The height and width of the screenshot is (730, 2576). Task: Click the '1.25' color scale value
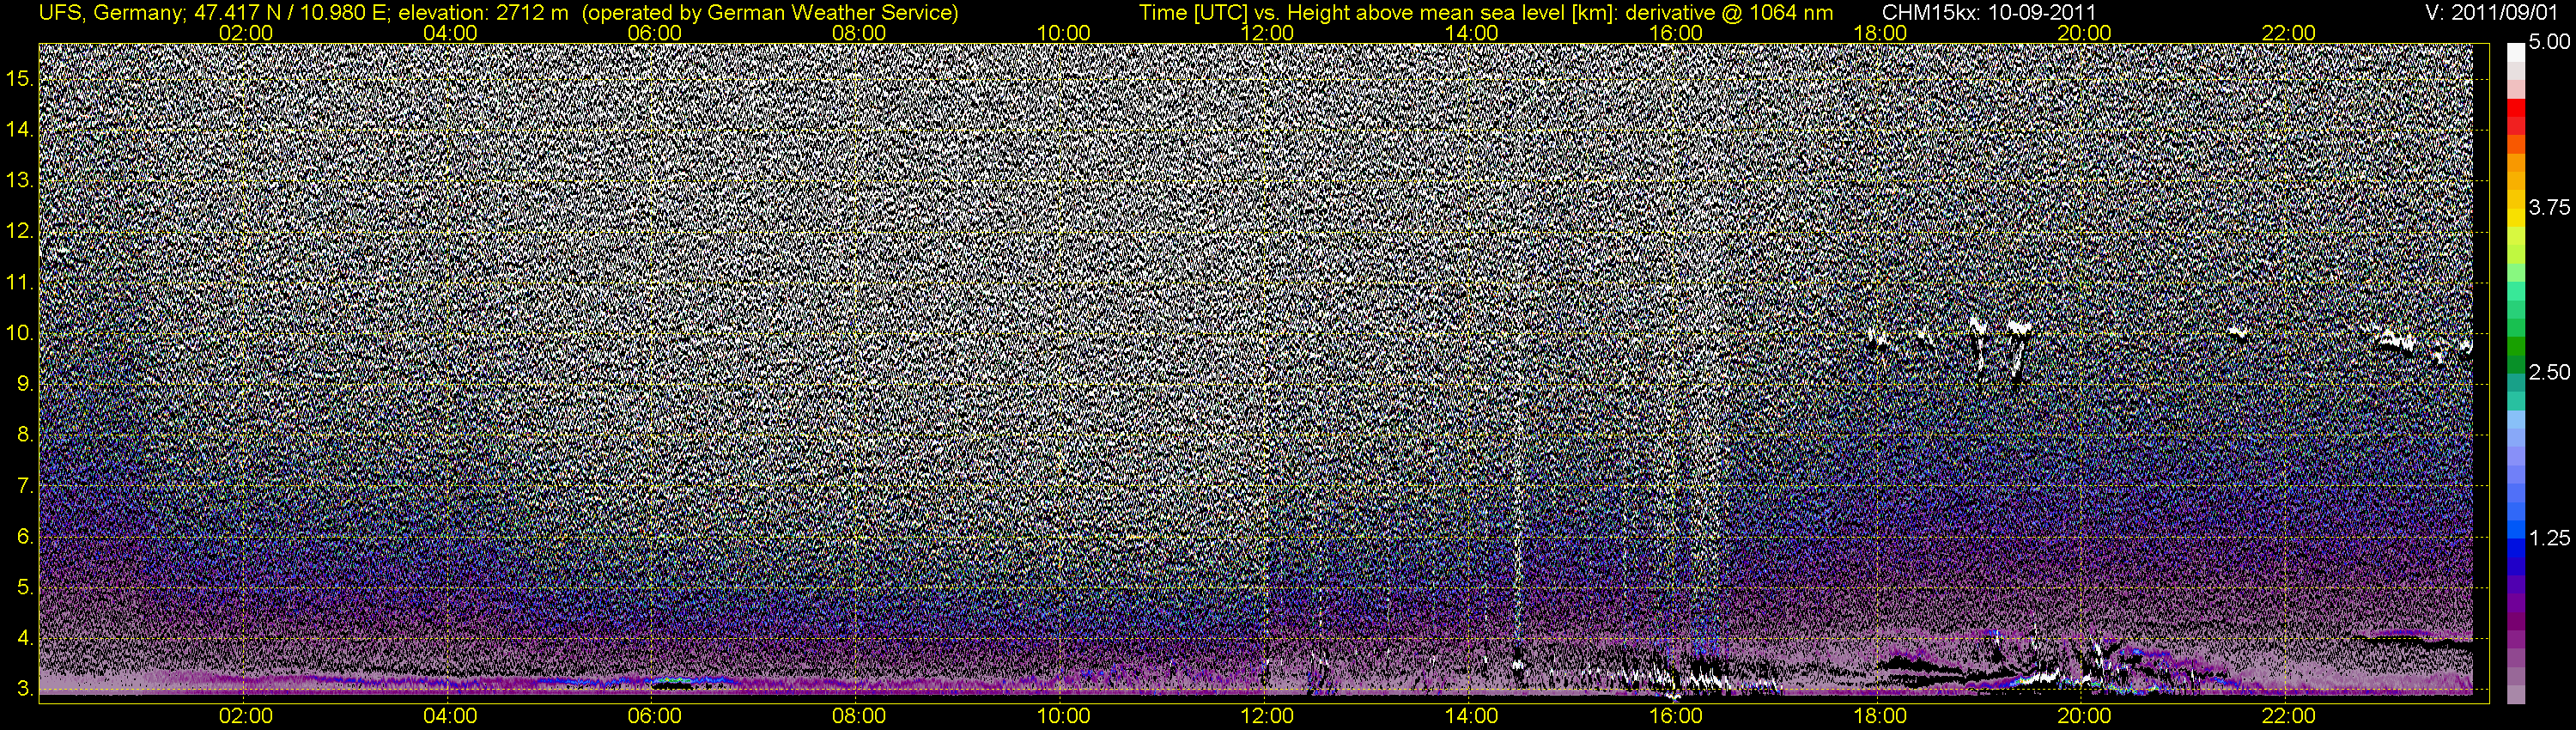pyautogui.click(x=2550, y=538)
